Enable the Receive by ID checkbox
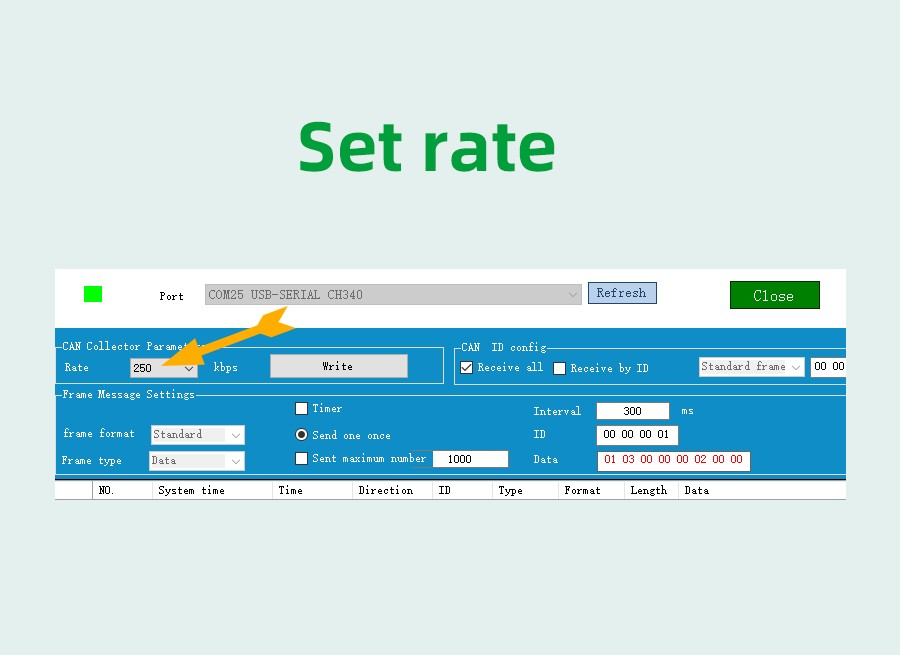This screenshot has width=900, height=655. pos(560,368)
